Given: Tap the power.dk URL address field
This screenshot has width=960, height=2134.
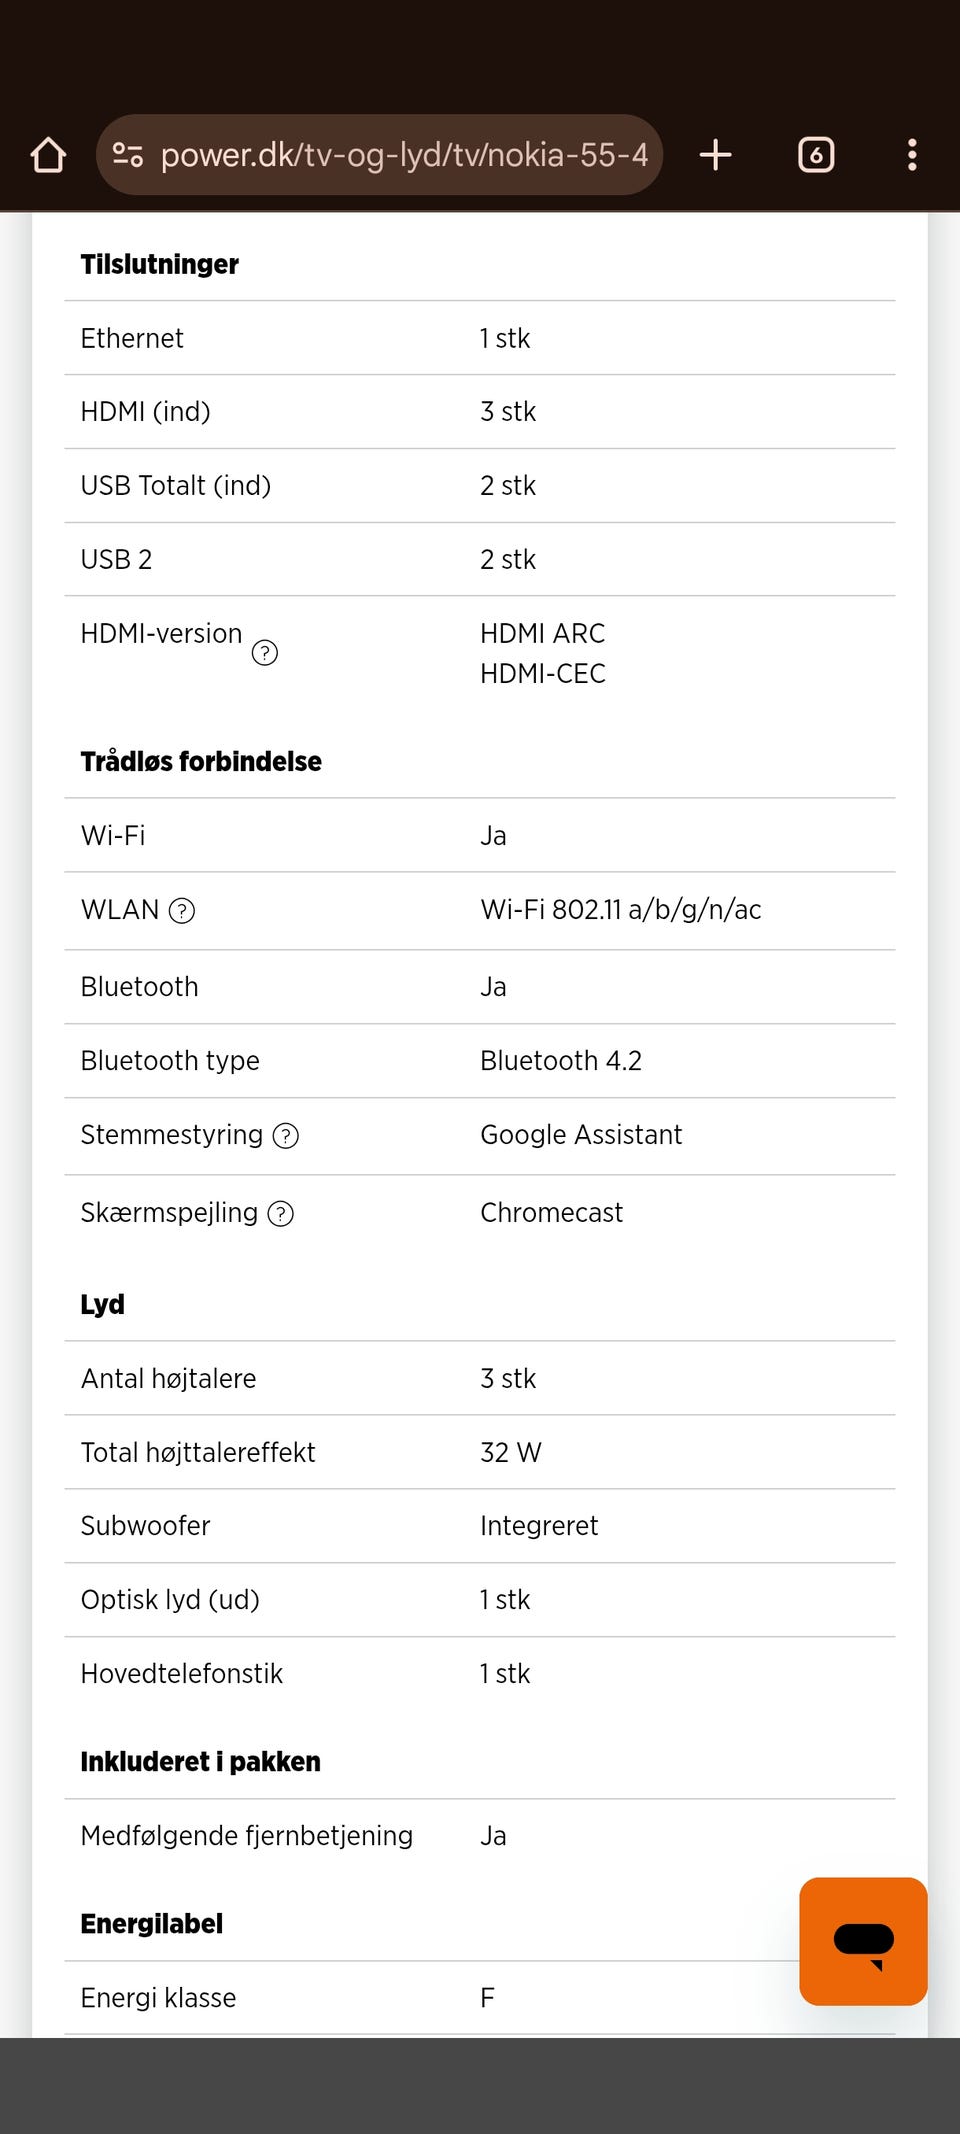Looking at the screenshot, I should (404, 155).
